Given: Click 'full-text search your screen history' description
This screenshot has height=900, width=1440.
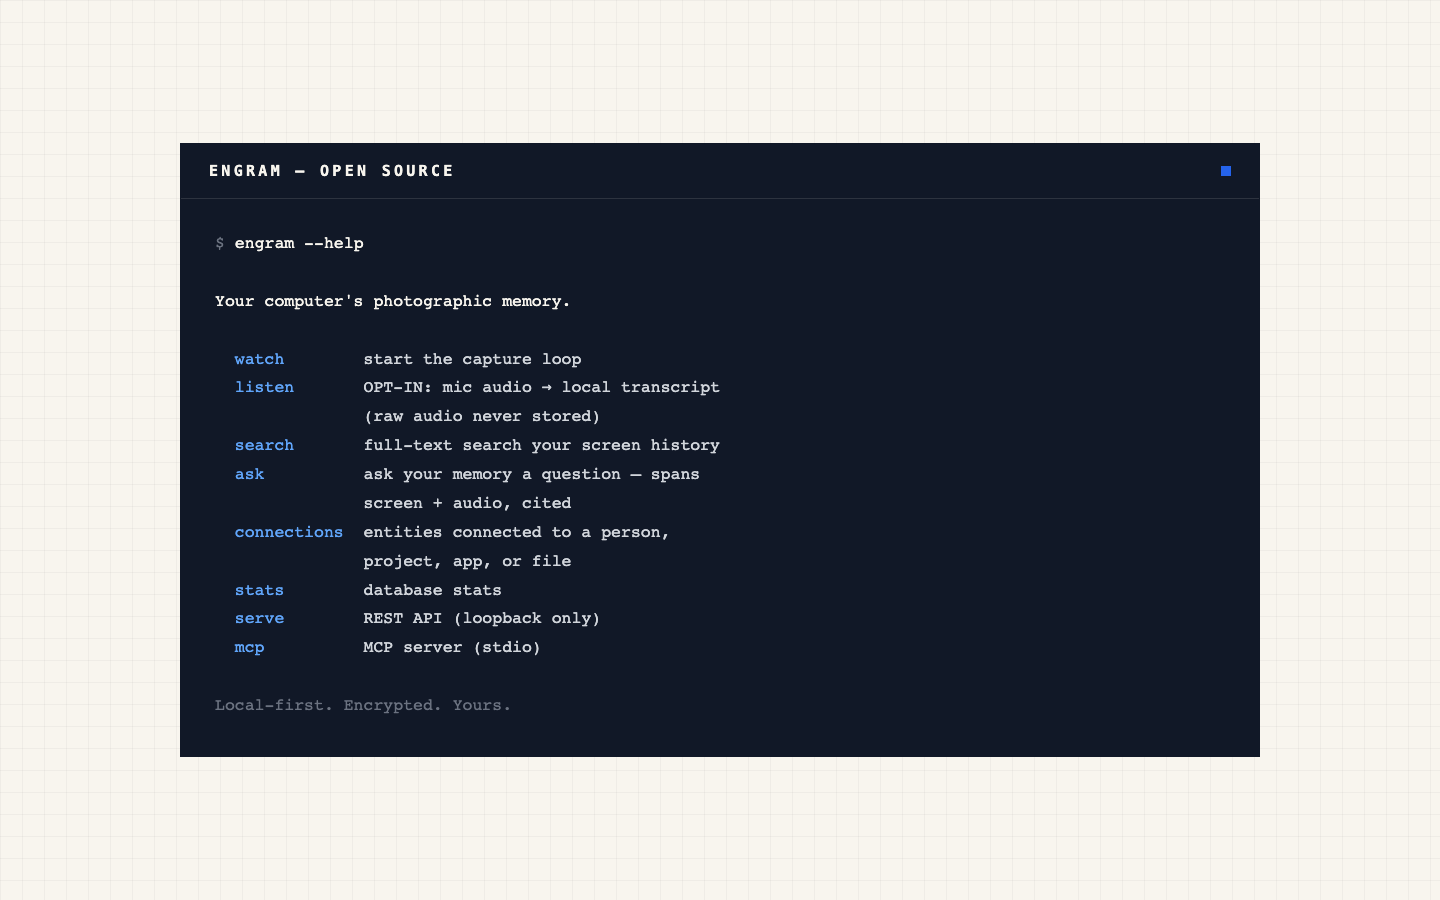Looking at the screenshot, I should (x=541, y=445).
